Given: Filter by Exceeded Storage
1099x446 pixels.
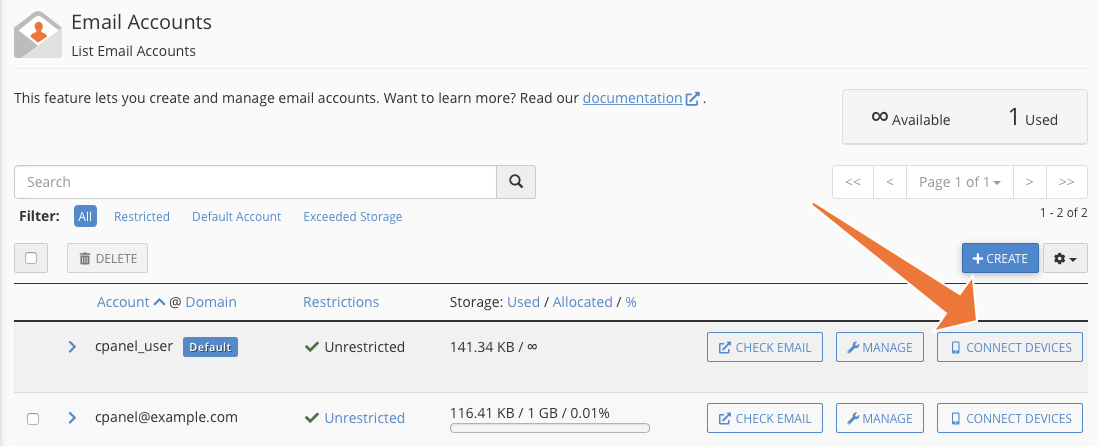Looking at the screenshot, I should click(352, 216).
